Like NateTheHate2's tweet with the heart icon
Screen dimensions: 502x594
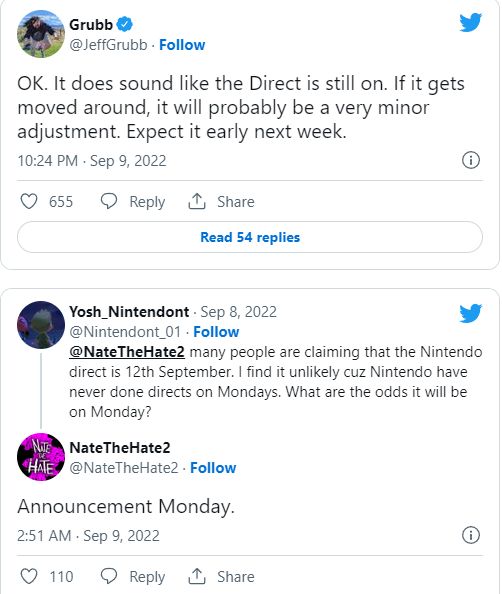pyautogui.click(x=28, y=576)
